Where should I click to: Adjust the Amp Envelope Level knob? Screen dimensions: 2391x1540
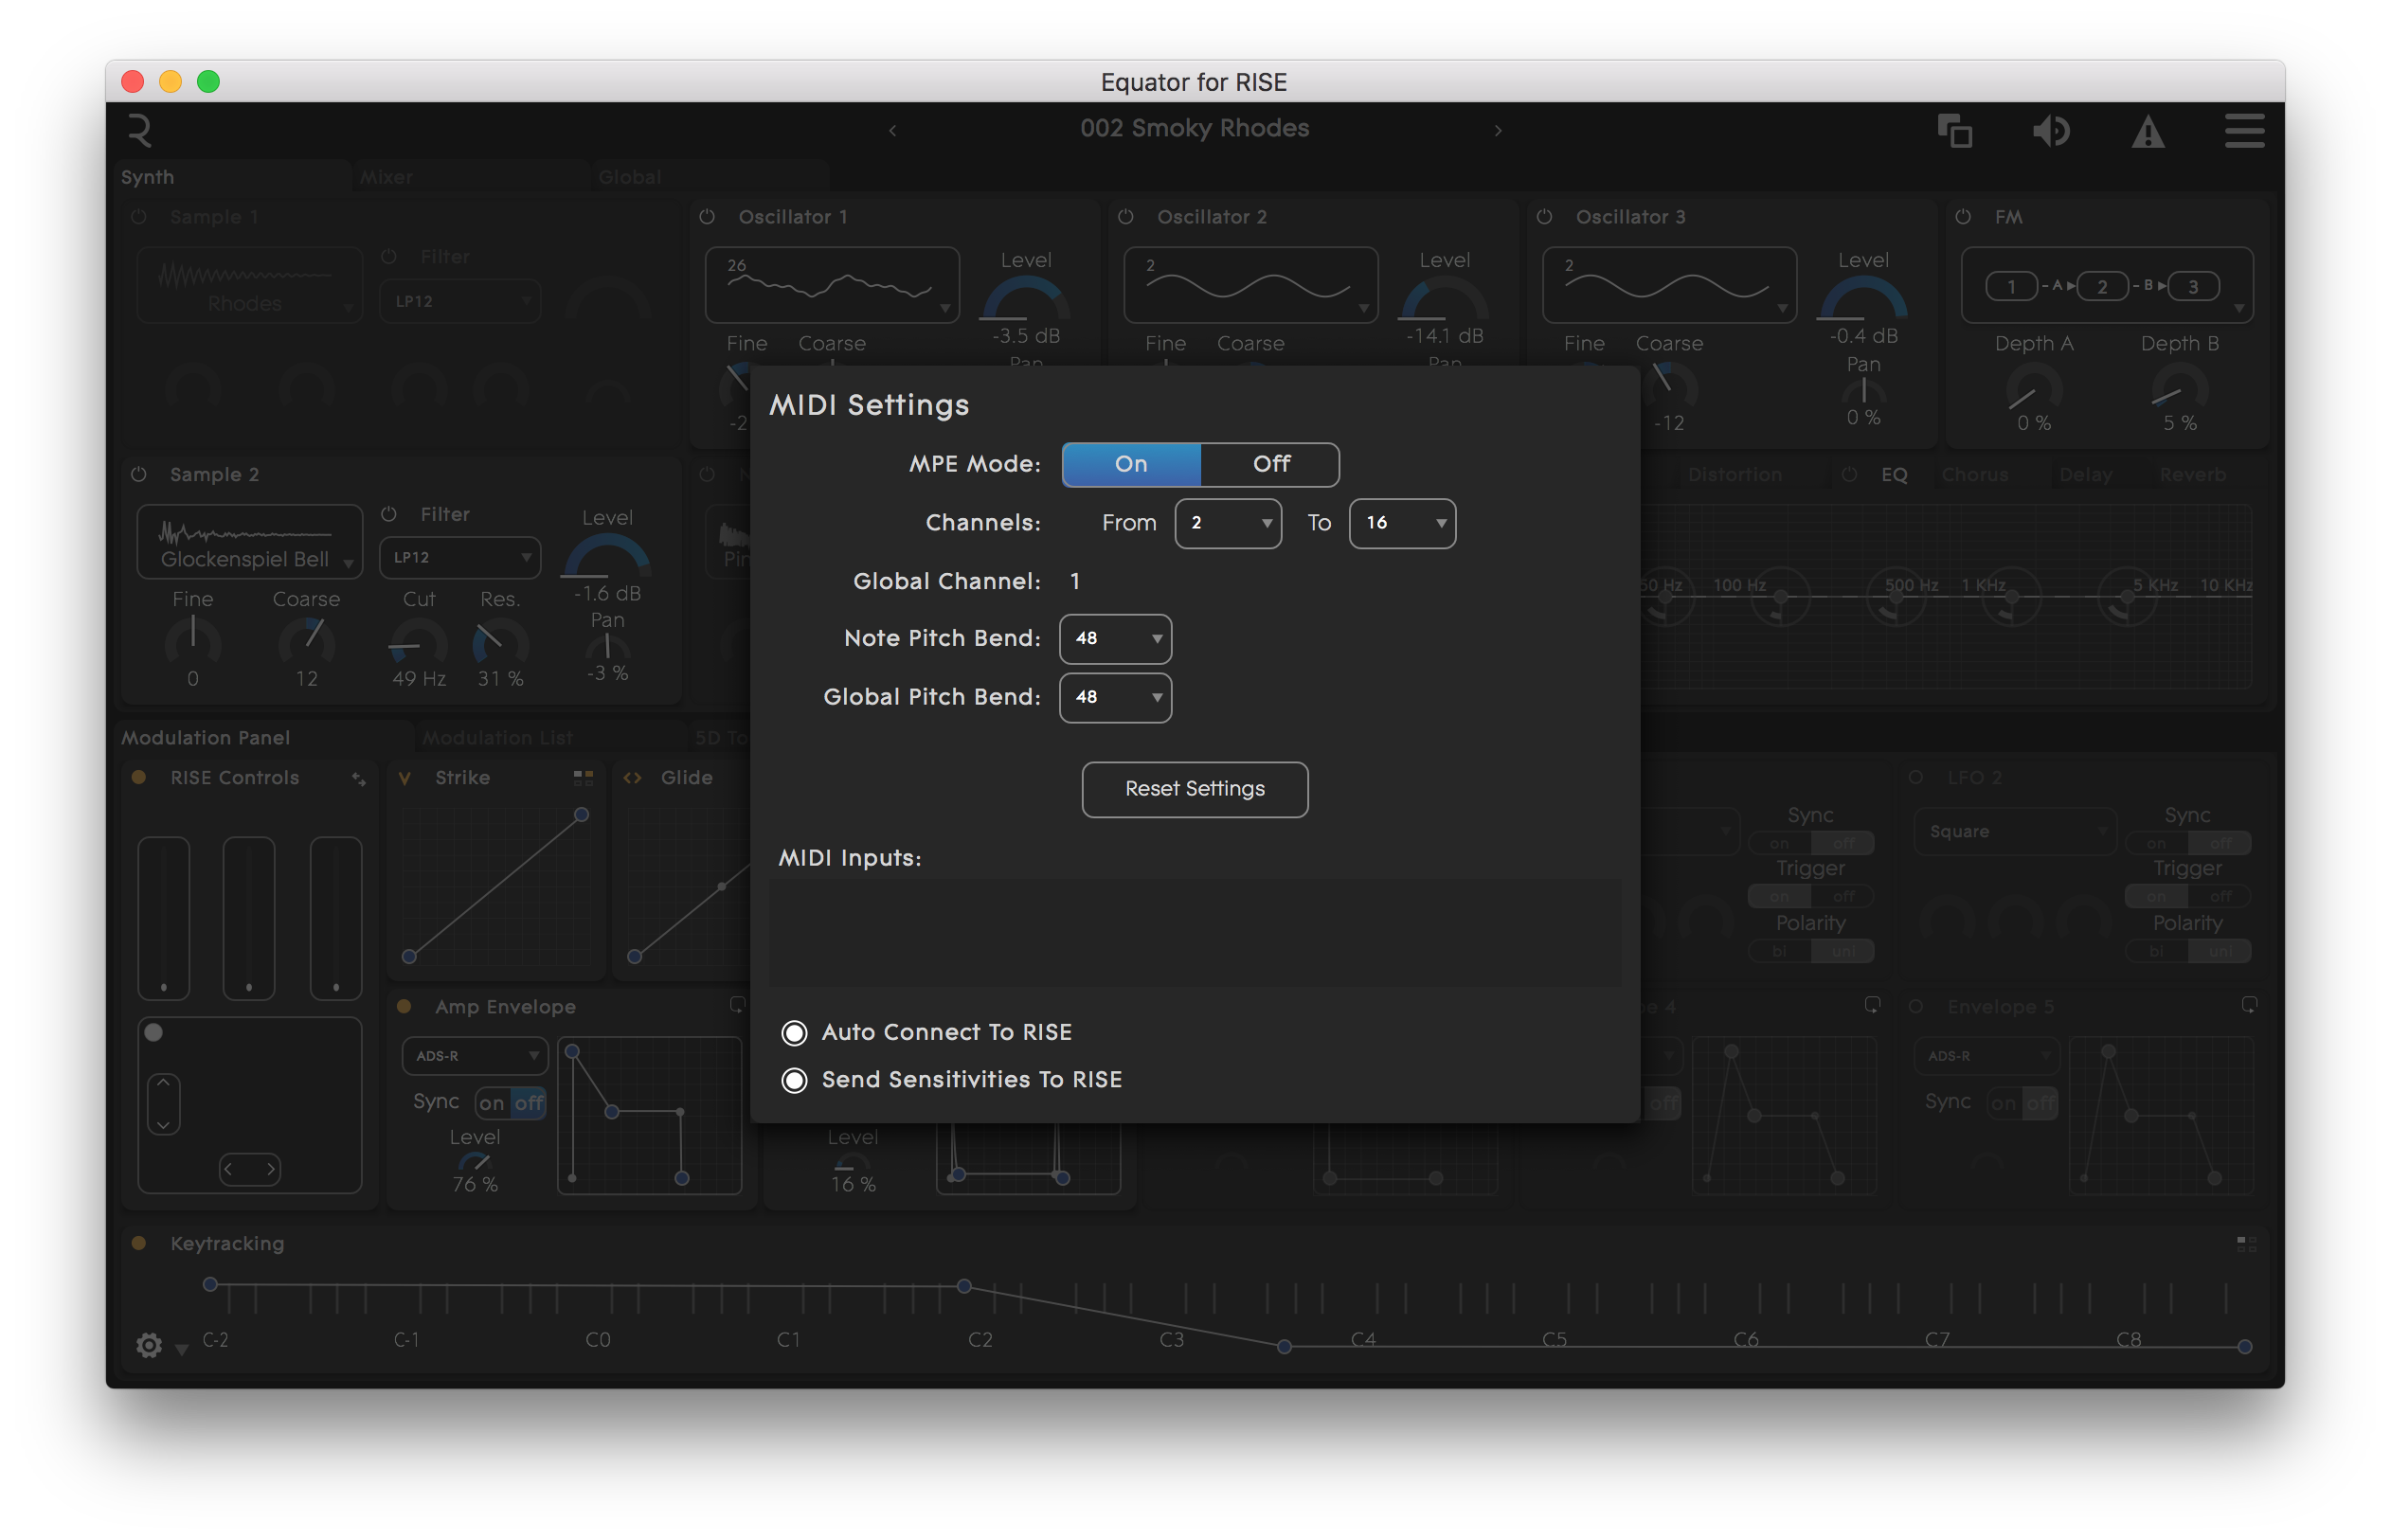point(475,1163)
